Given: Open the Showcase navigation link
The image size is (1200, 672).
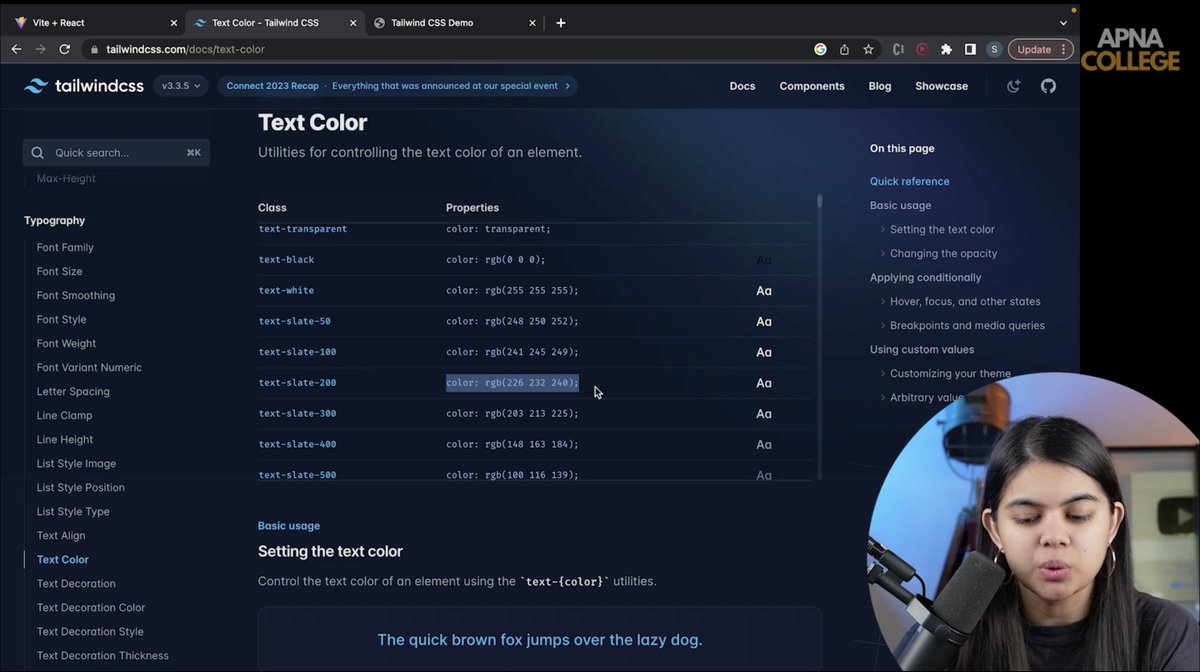Looking at the screenshot, I should pyautogui.click(x=942, y=86).
